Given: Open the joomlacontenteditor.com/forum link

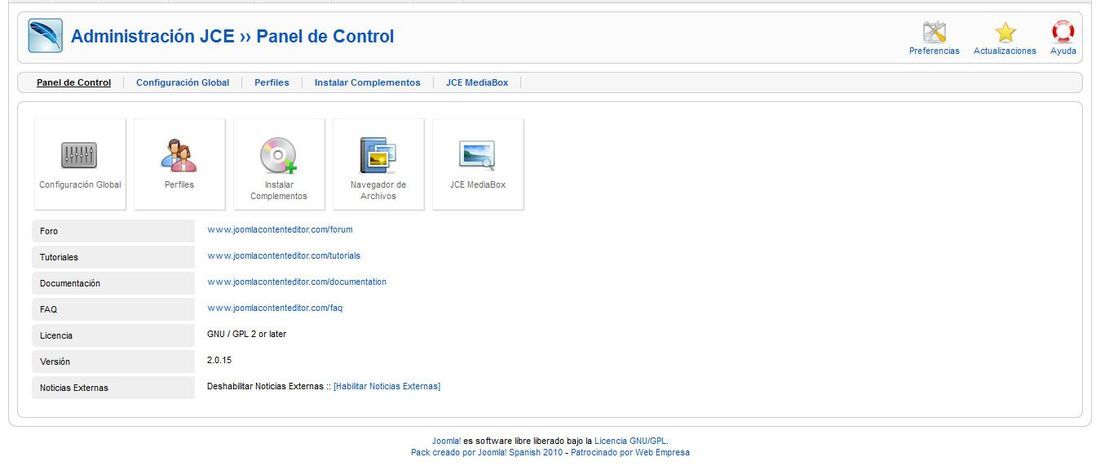Looking at the screenshot, I should (280, 229).
